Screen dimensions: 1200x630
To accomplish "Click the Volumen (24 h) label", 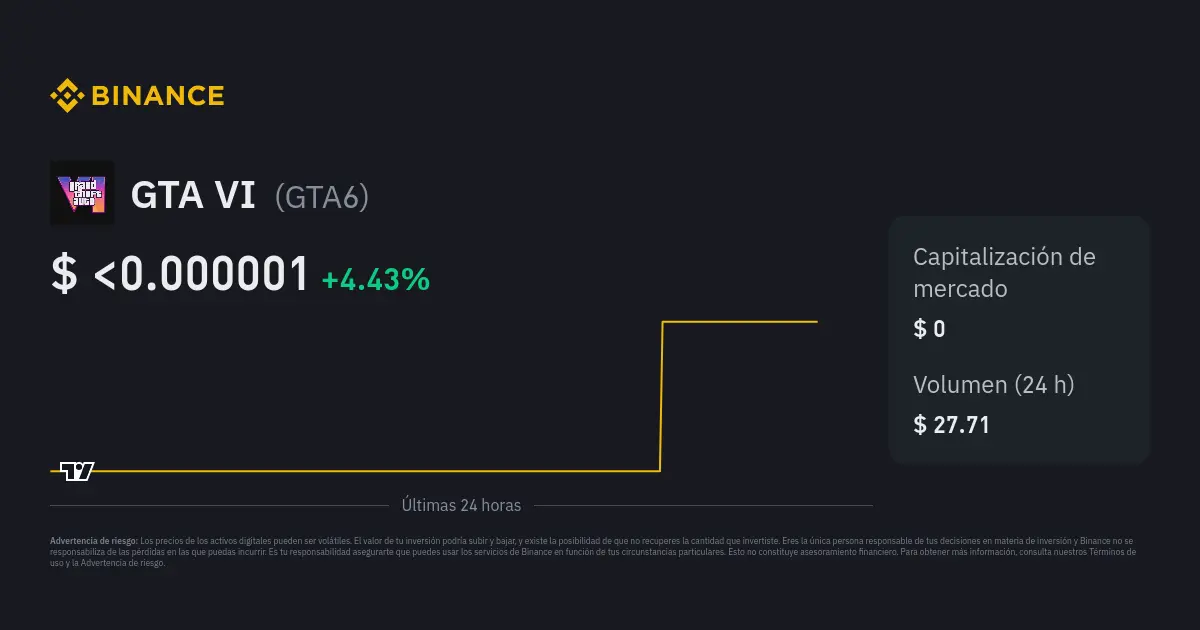I will click(994, 384).
